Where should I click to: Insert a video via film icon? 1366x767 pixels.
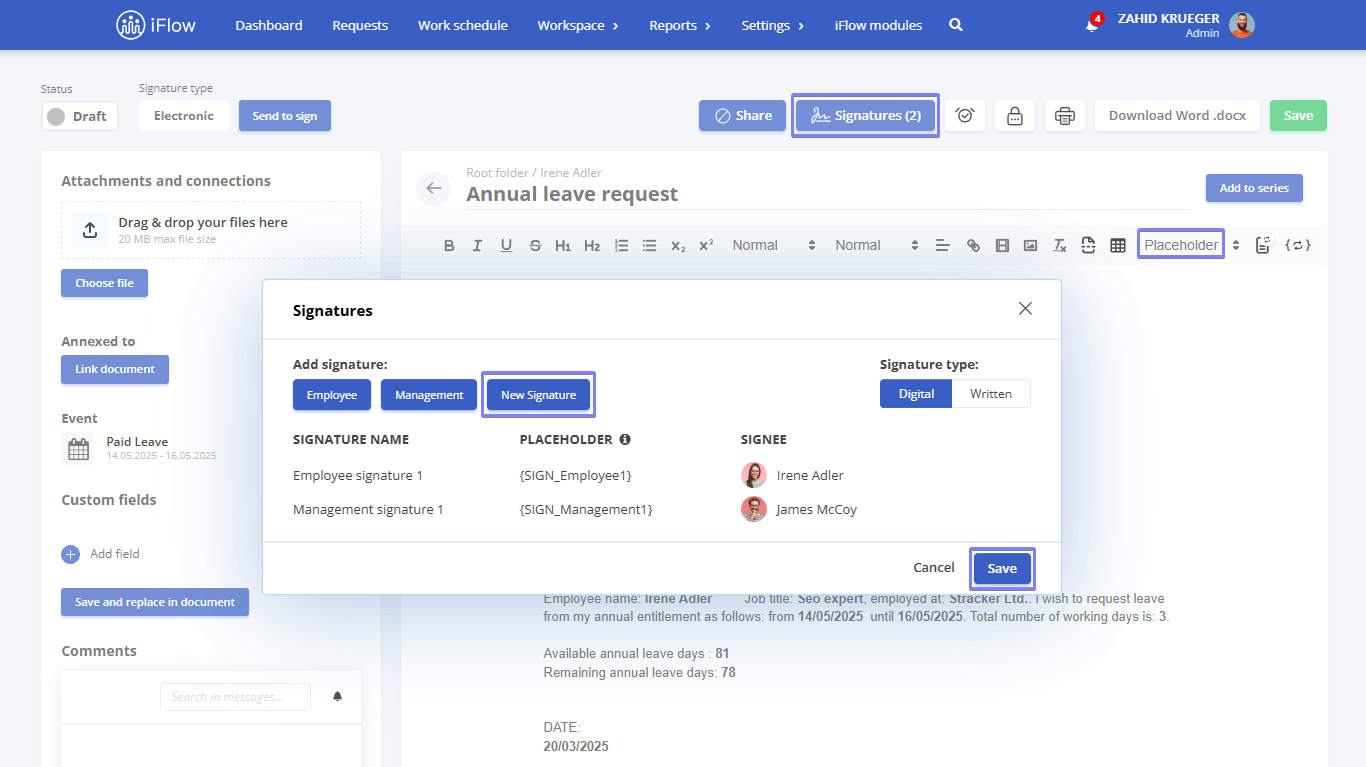[x=1002, y=245]
